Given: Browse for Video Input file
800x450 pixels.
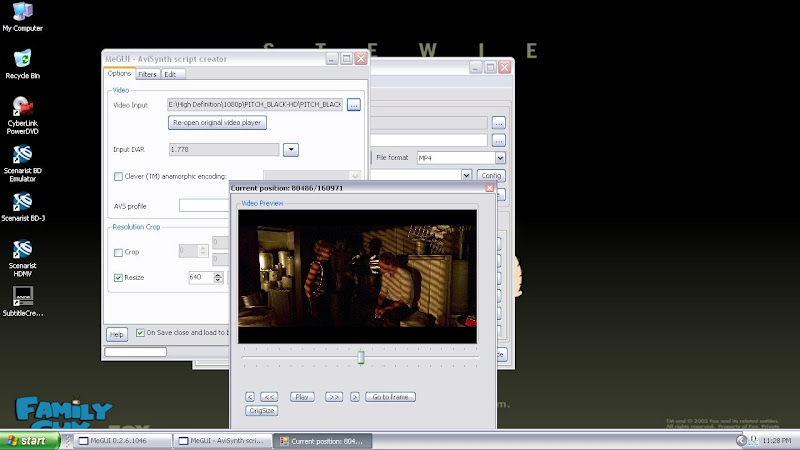Looking at the screenshot, I should click(x=354, y=105).
